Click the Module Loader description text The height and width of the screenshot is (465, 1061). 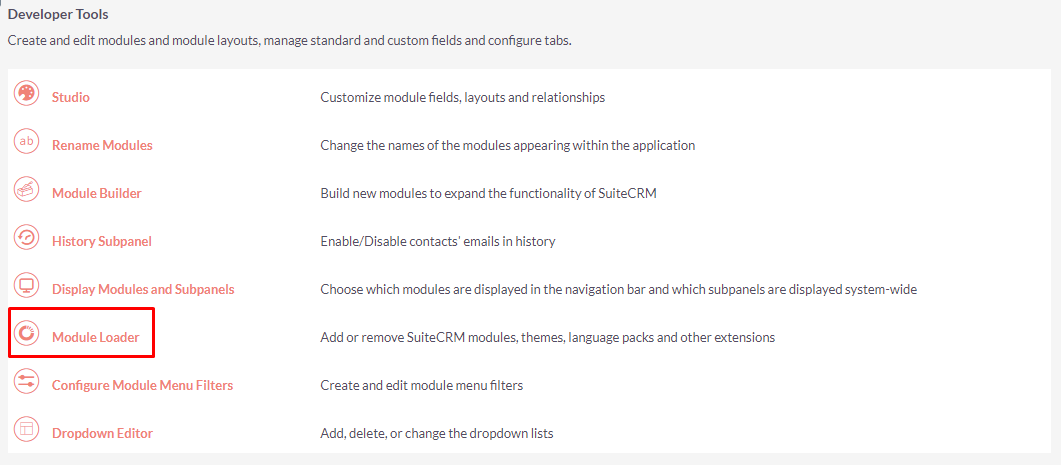click(x=547, y=337)
